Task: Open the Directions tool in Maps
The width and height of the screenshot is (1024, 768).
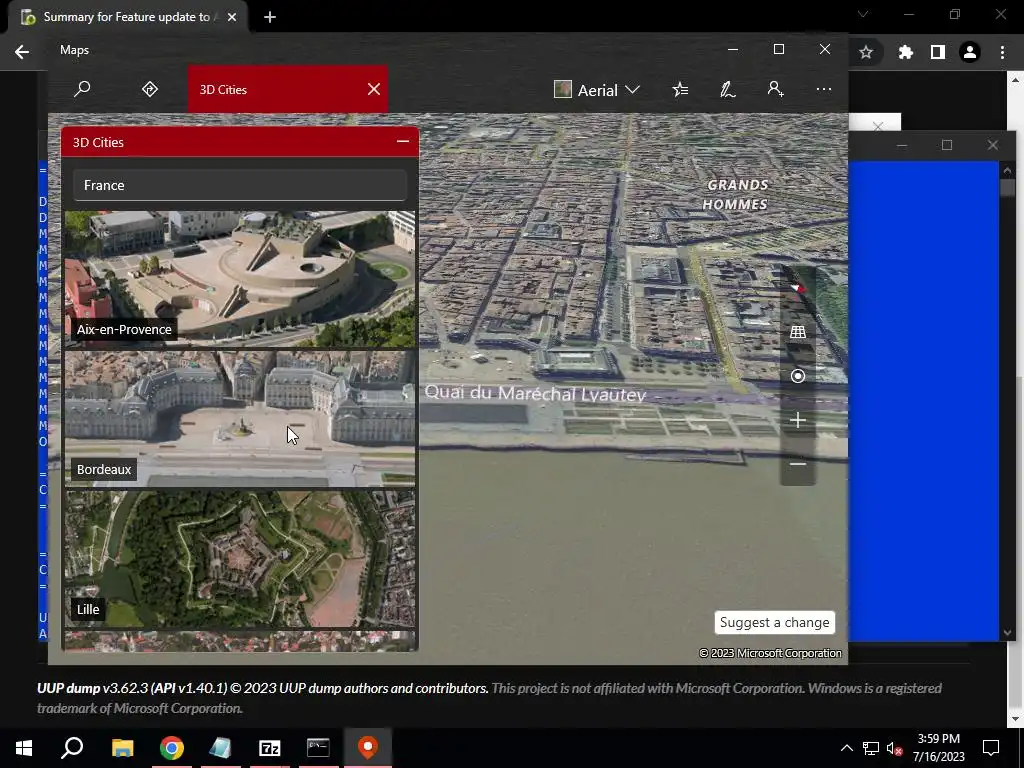Action: click(x=150, y=89)
